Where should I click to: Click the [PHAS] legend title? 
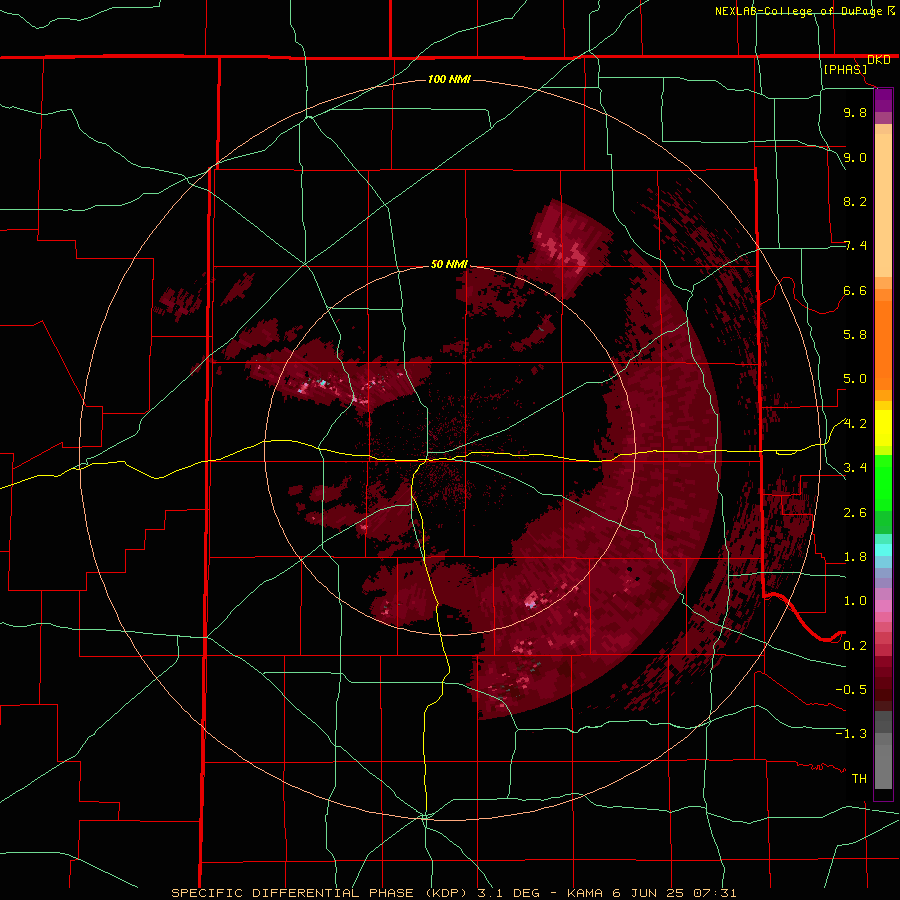tap(845, 69)
